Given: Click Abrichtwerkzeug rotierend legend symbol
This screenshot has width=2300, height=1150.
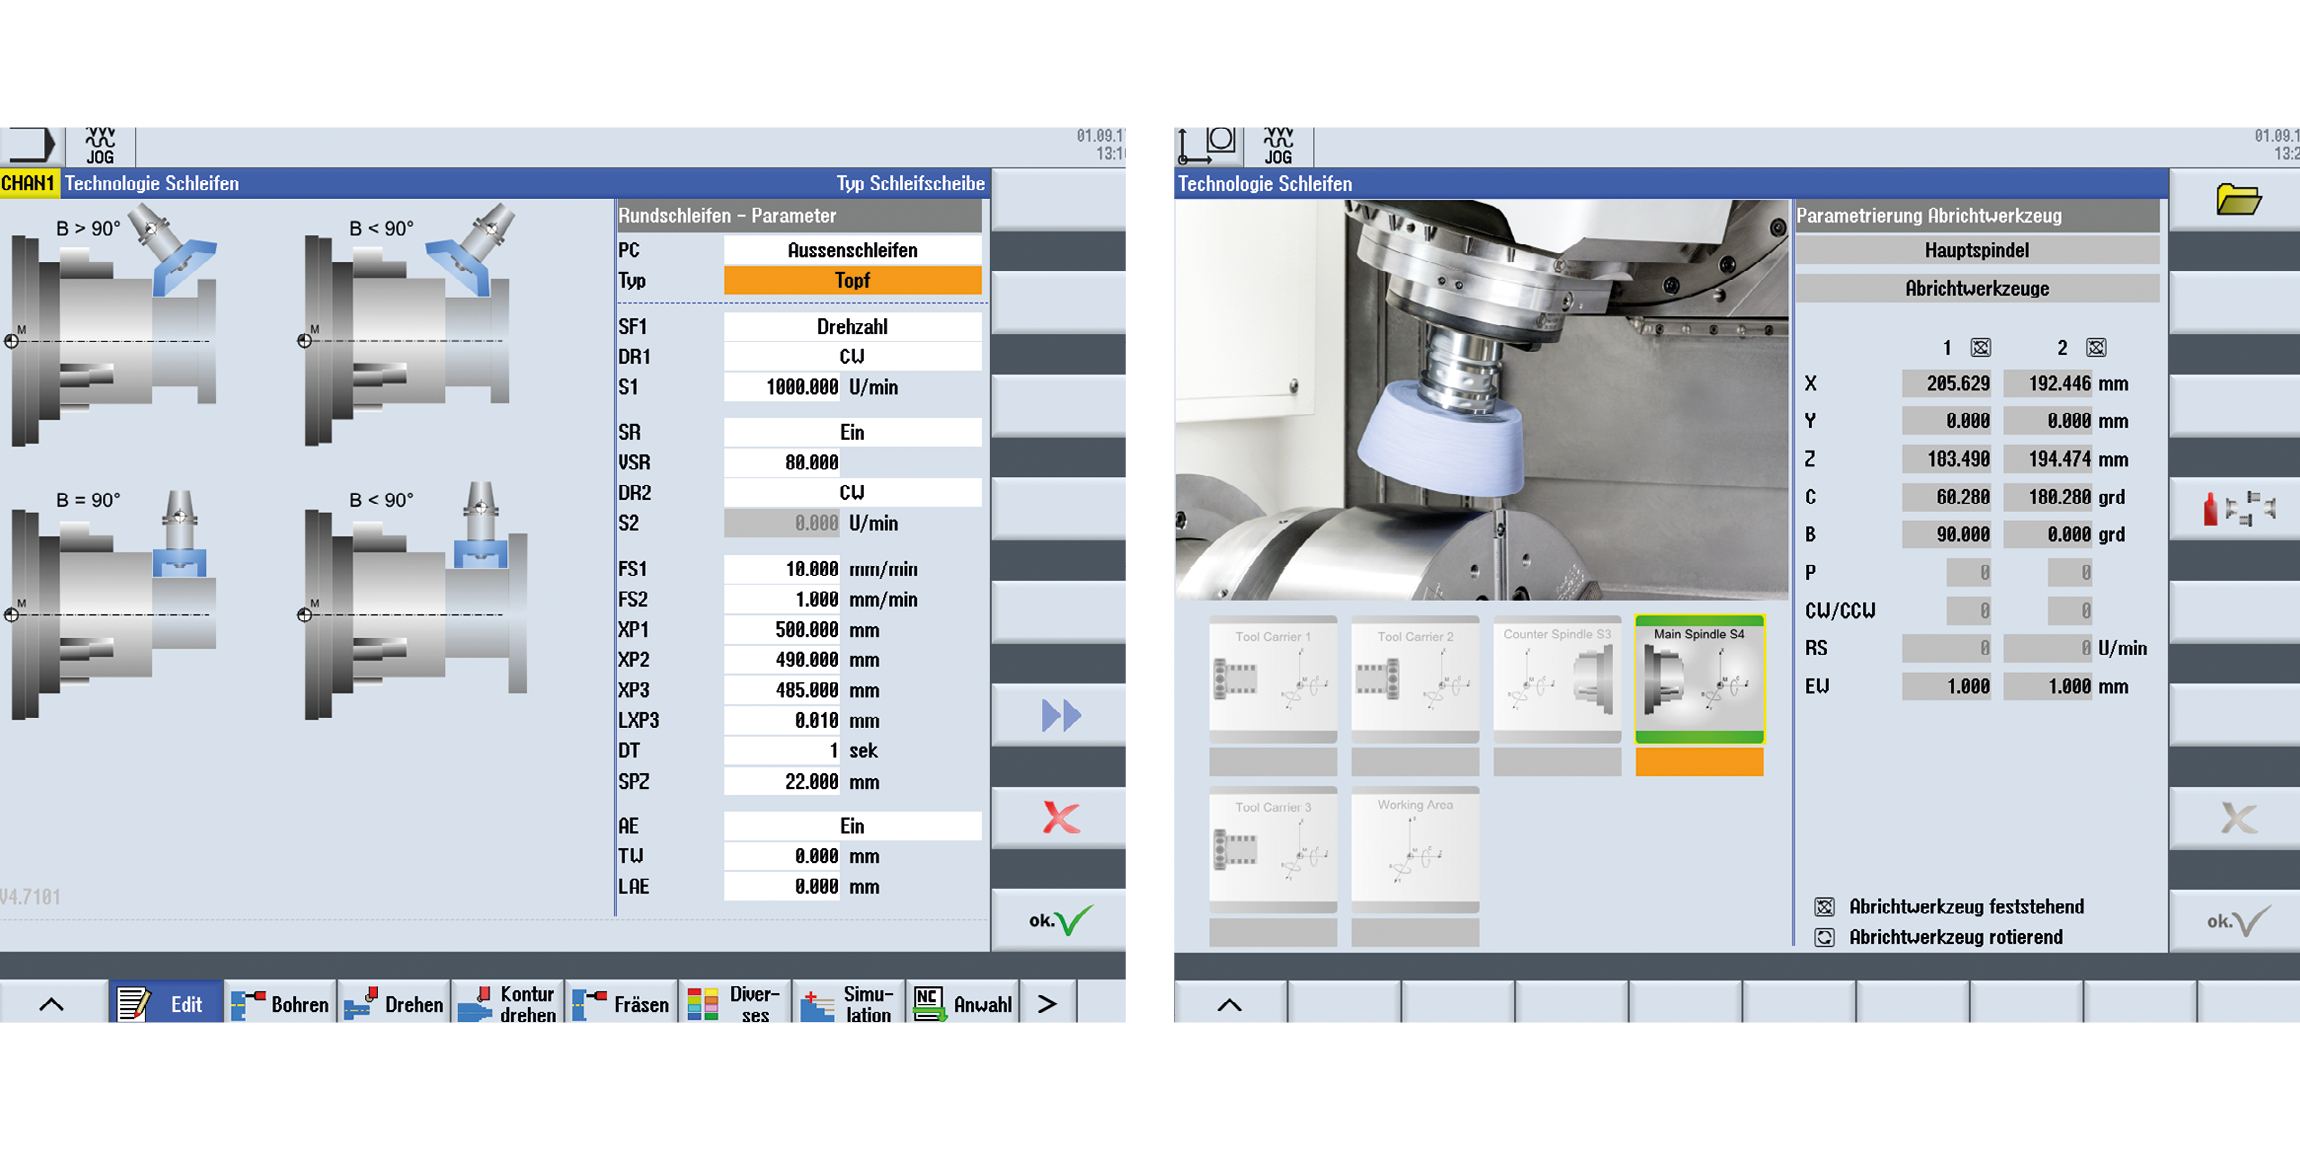Looking at the screenshot, I should pos(1824,937).
